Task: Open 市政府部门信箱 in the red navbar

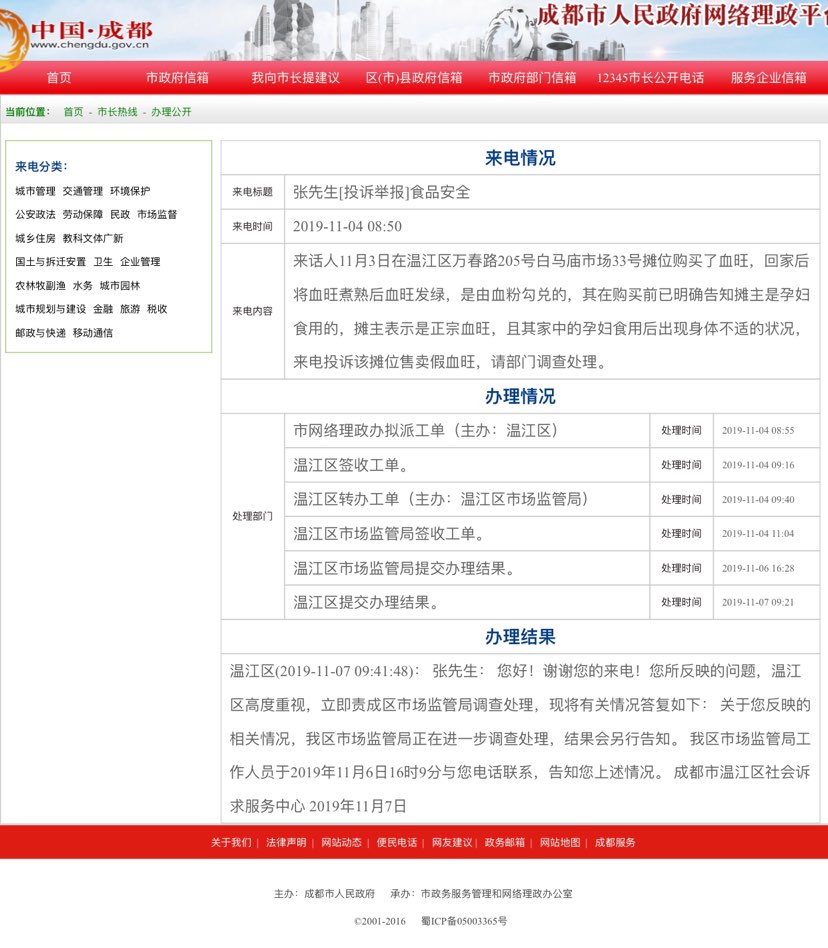Action: (x=532, y=78)
